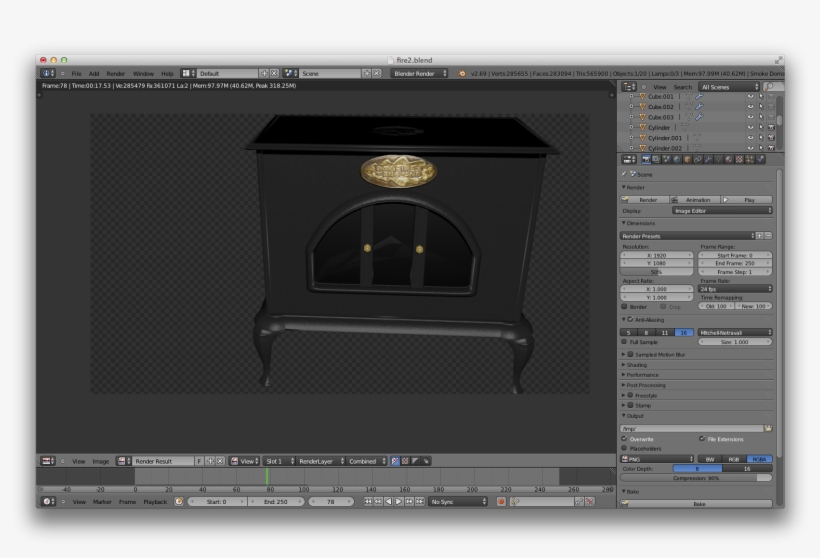Open the Object Data triangle icon
820x558 pixels.
[x=719, y=160]
